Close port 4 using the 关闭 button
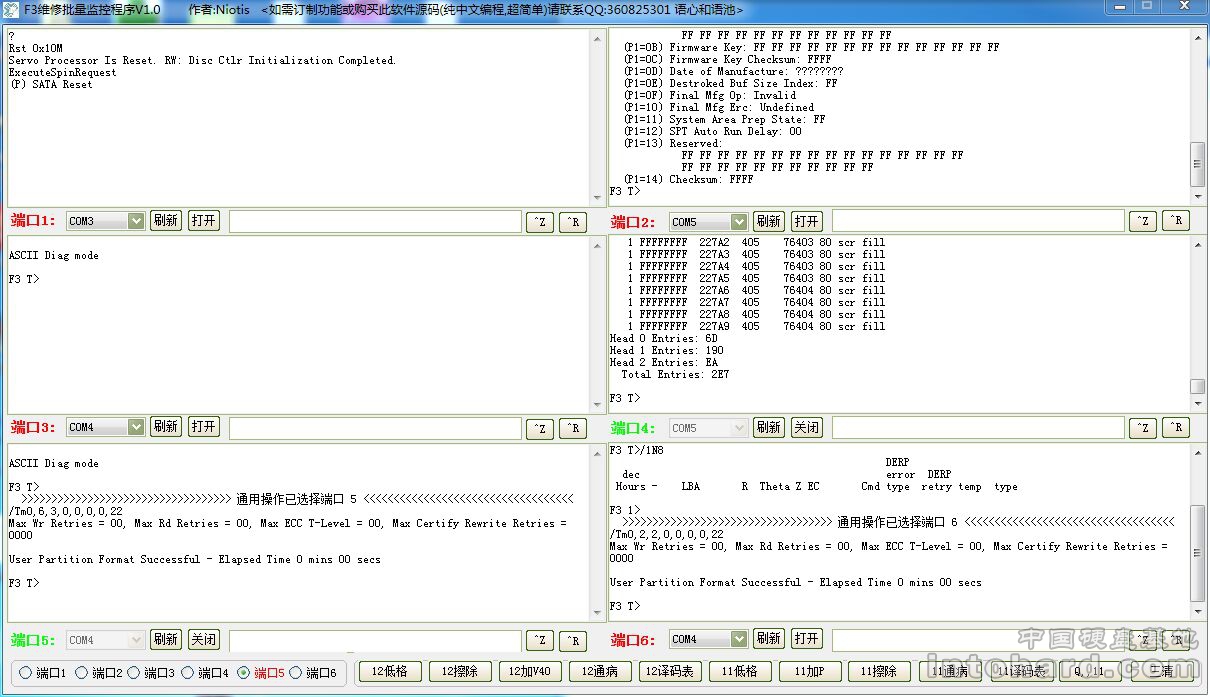Screen dimensions: 1210x697 click(806, 428)
